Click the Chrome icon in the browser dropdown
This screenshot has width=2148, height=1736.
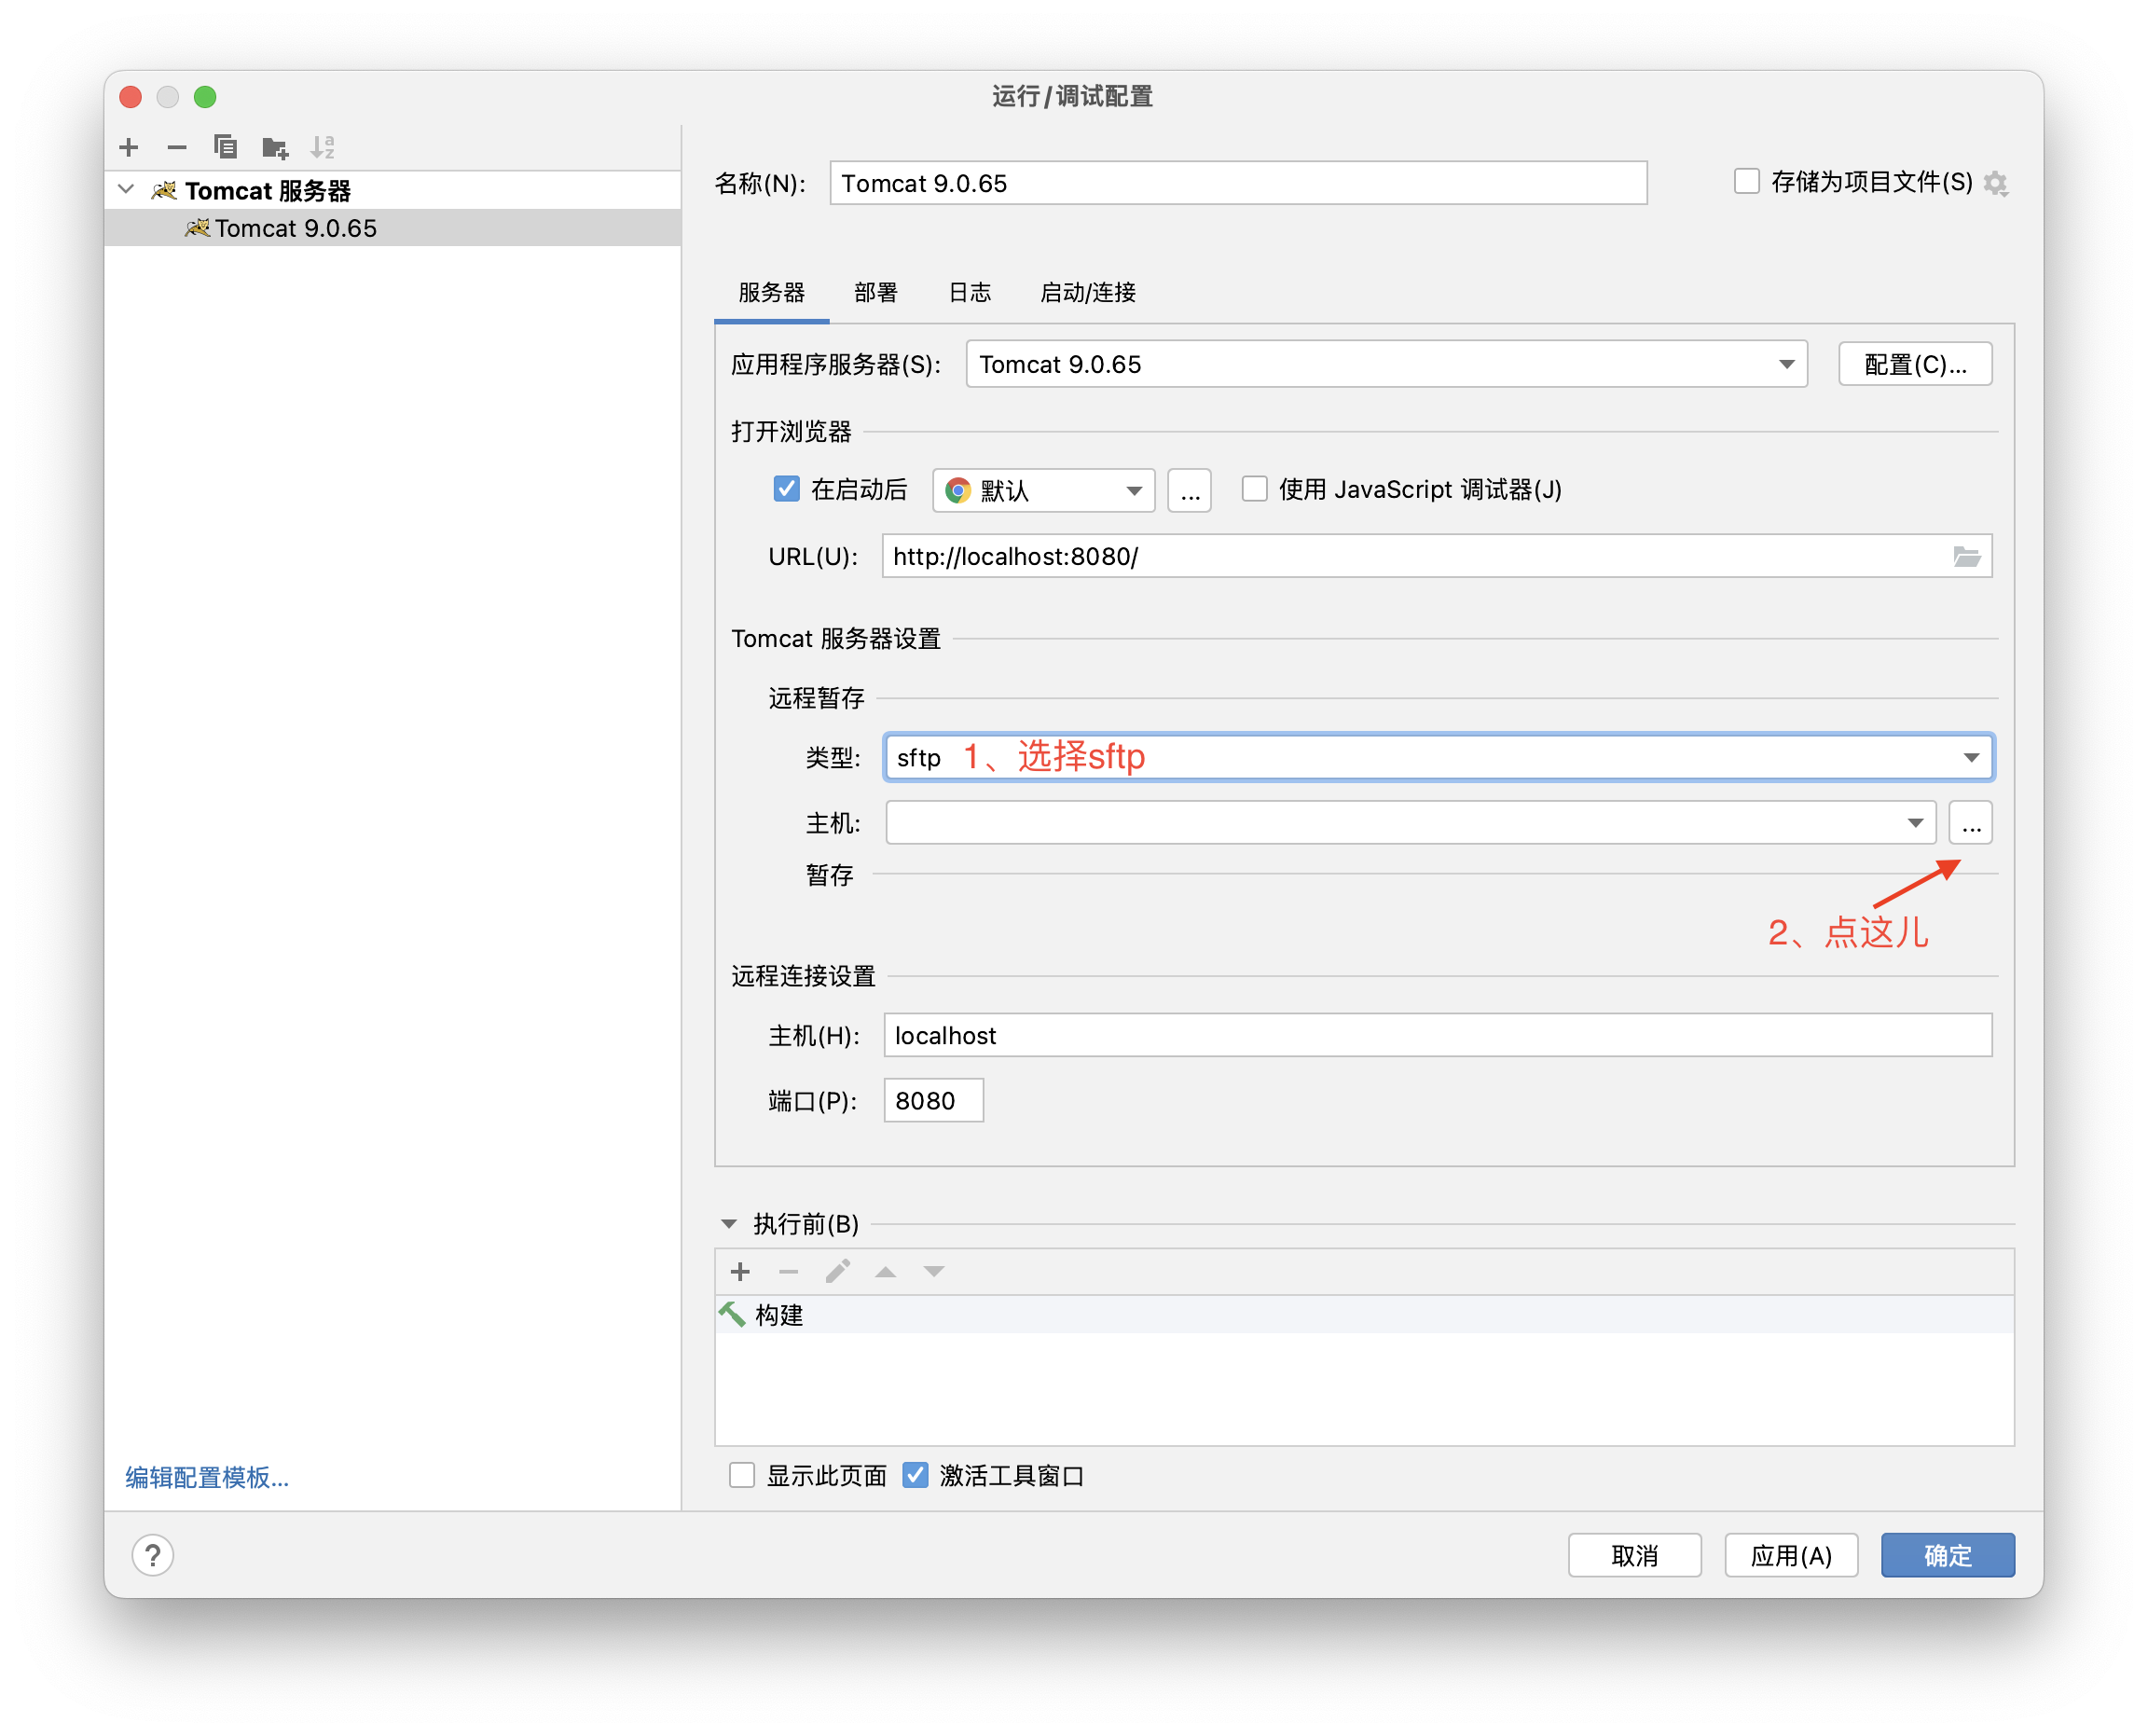(958, 490)
